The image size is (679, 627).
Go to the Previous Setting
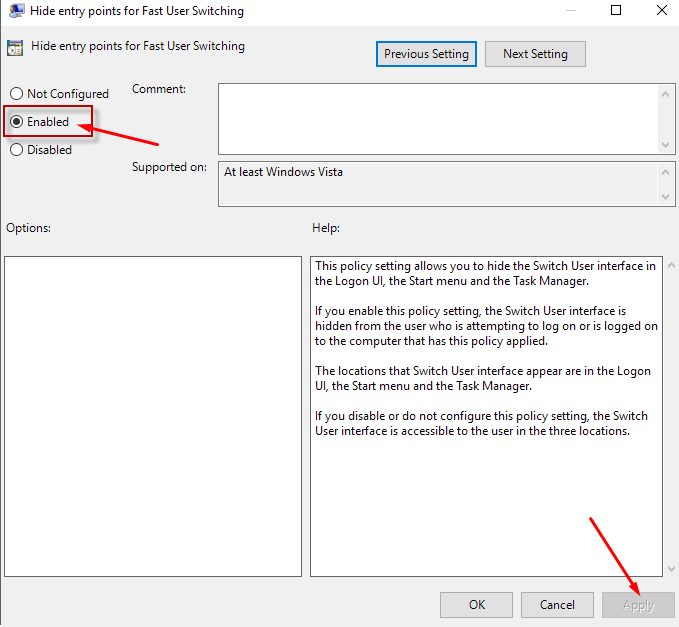[427, 54]
